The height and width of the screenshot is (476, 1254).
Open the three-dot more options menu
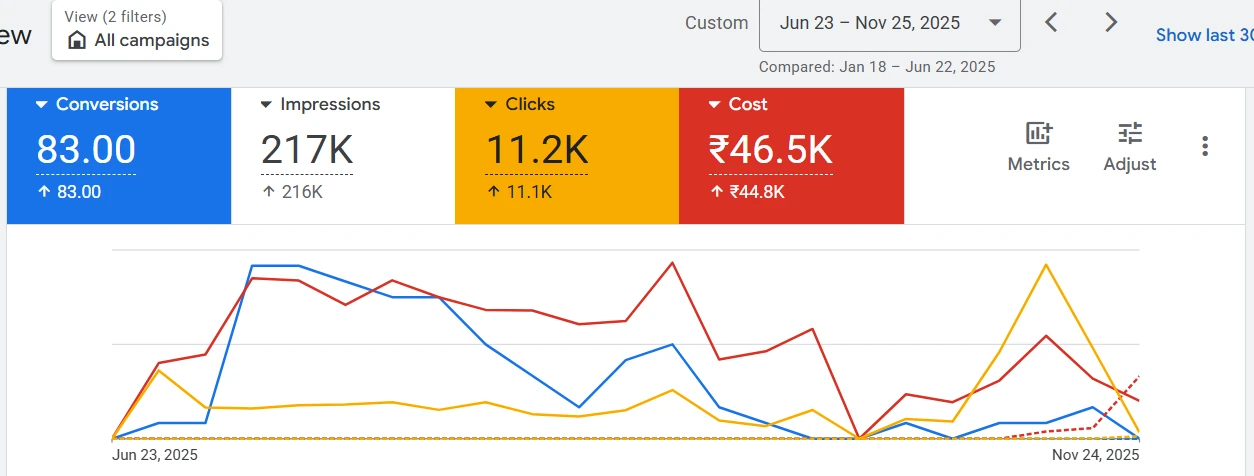[1205, 146]
